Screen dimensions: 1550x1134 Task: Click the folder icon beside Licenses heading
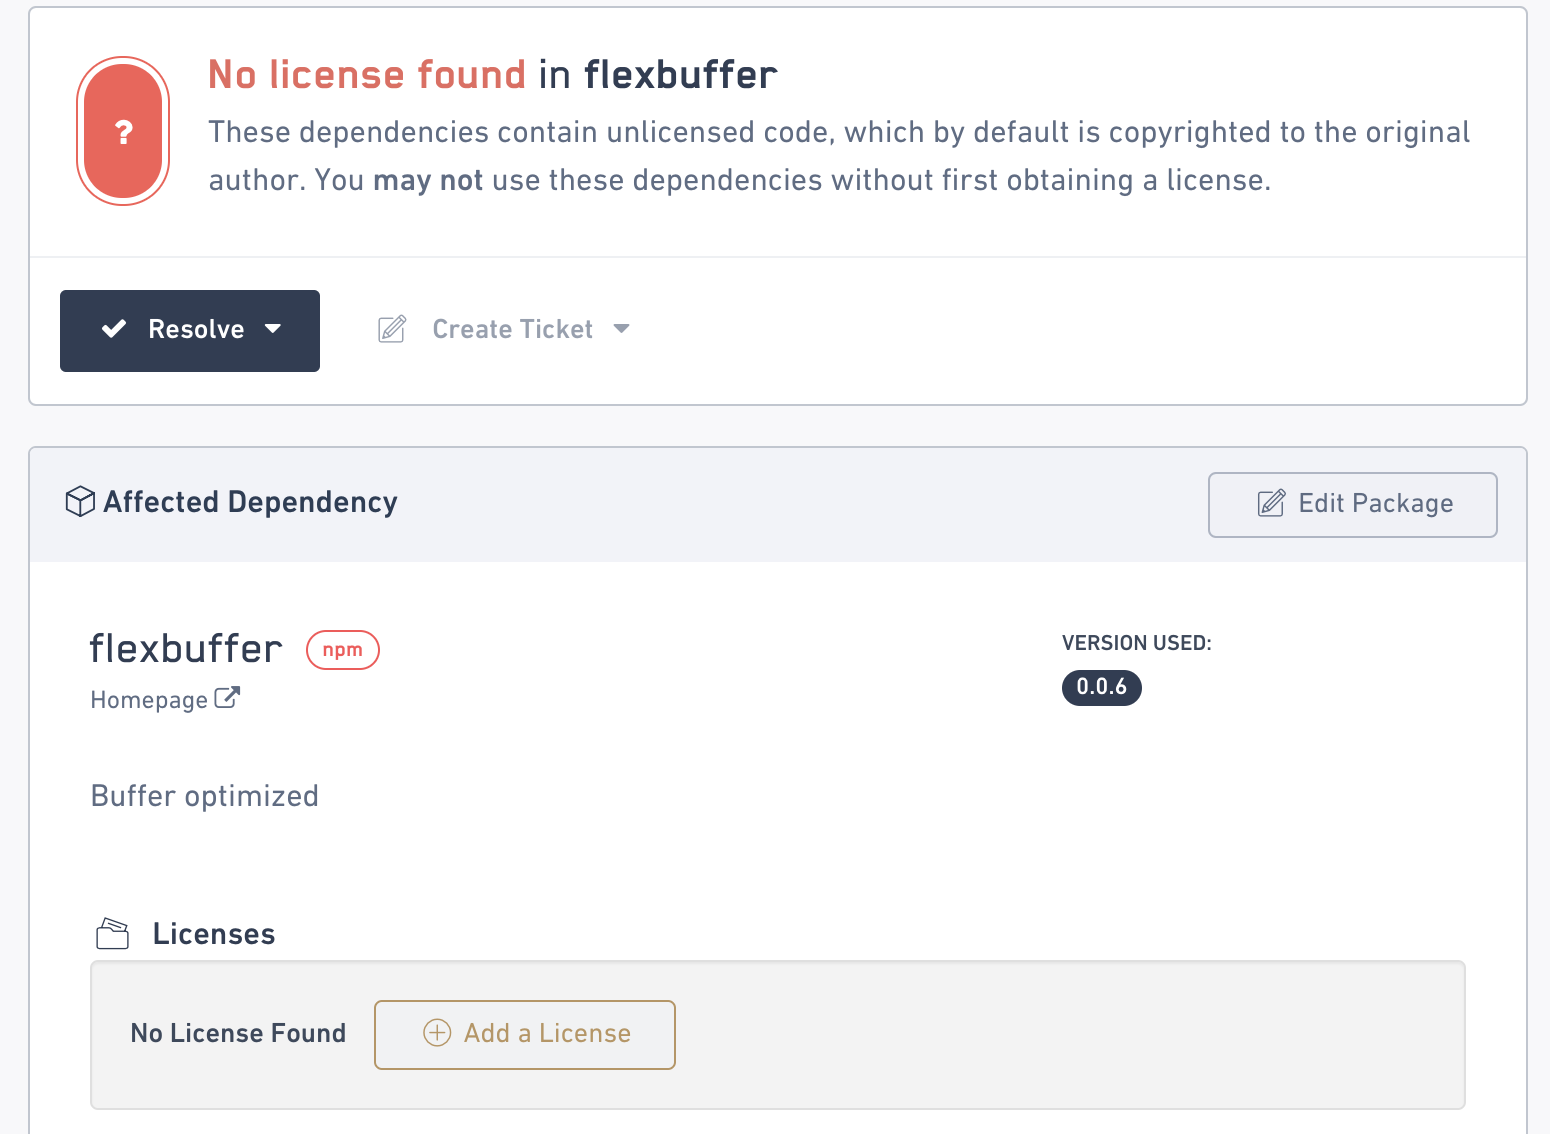tap(112, 933)
